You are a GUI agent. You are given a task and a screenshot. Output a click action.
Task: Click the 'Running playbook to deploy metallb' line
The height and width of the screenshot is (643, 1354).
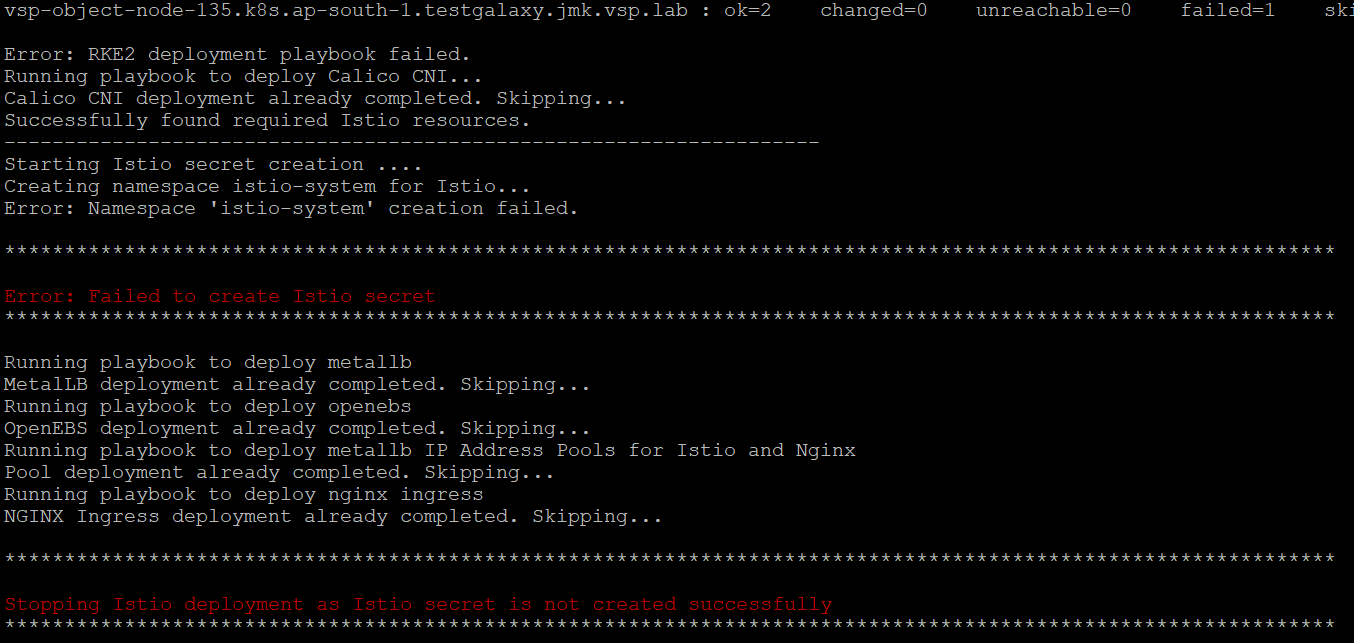click(x=207, y=362)
